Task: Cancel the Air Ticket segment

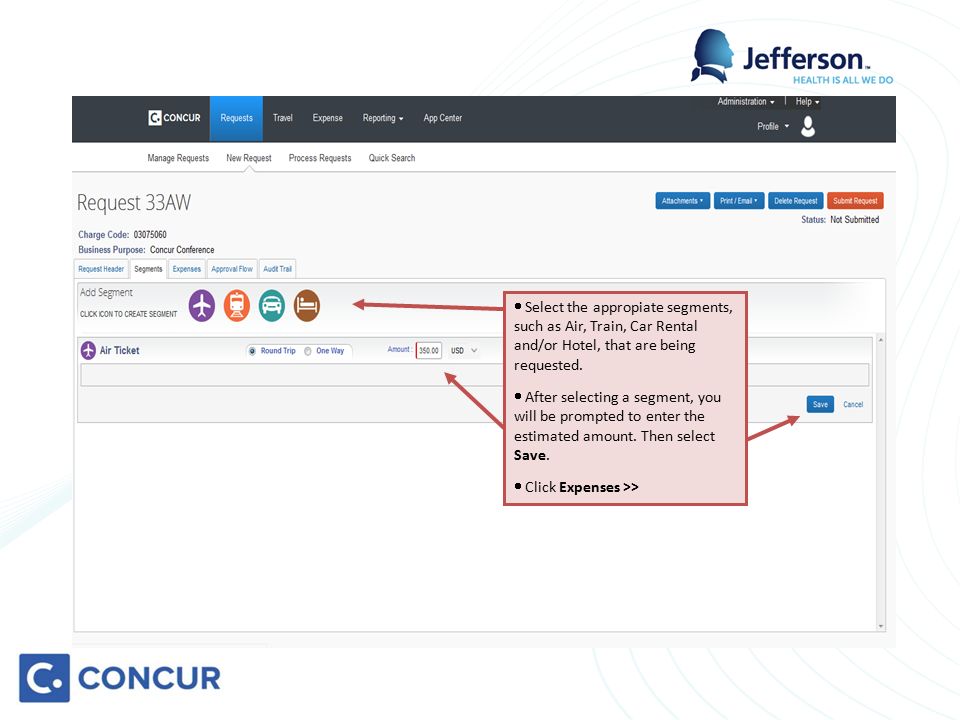Action: tap(853, 405)
